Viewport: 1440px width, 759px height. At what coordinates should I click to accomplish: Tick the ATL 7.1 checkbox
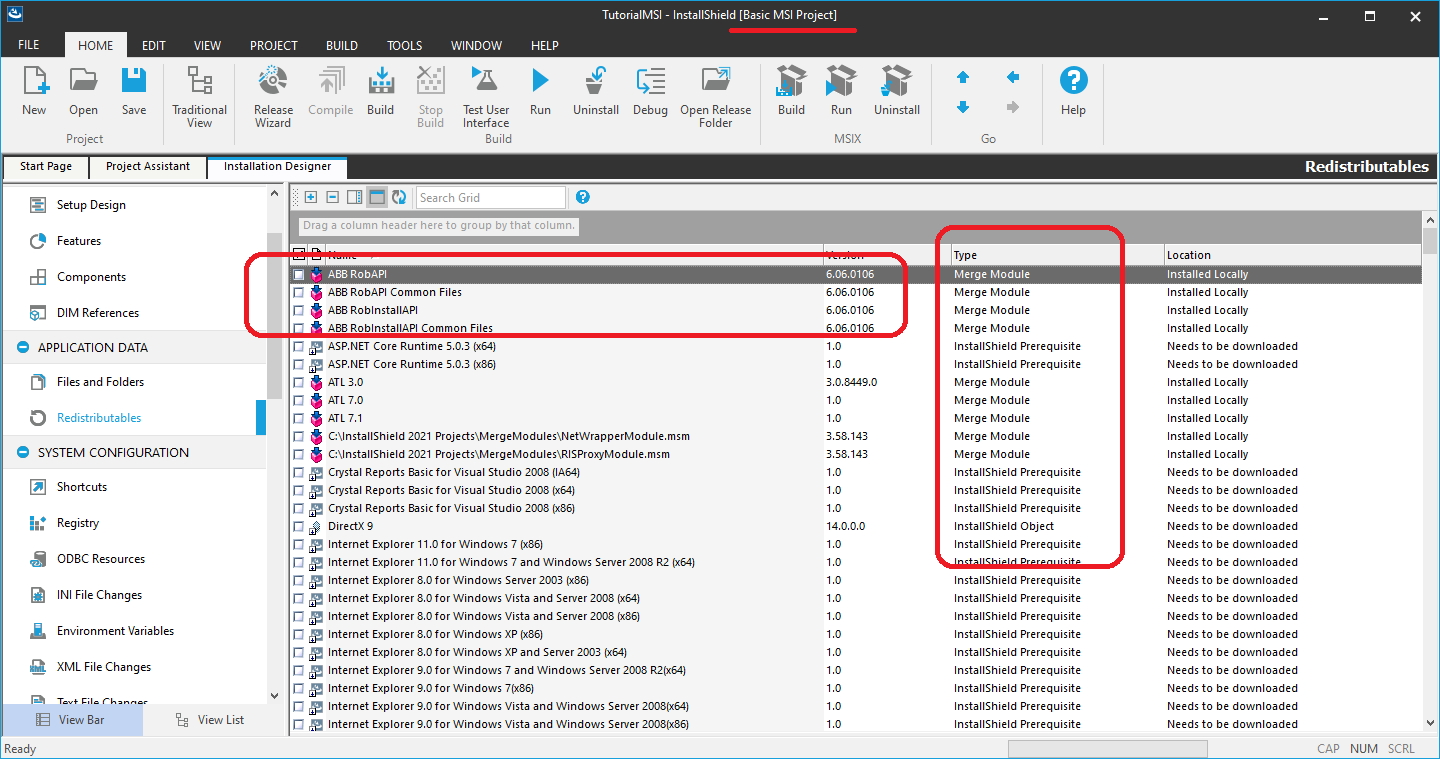tap(299, 418)
